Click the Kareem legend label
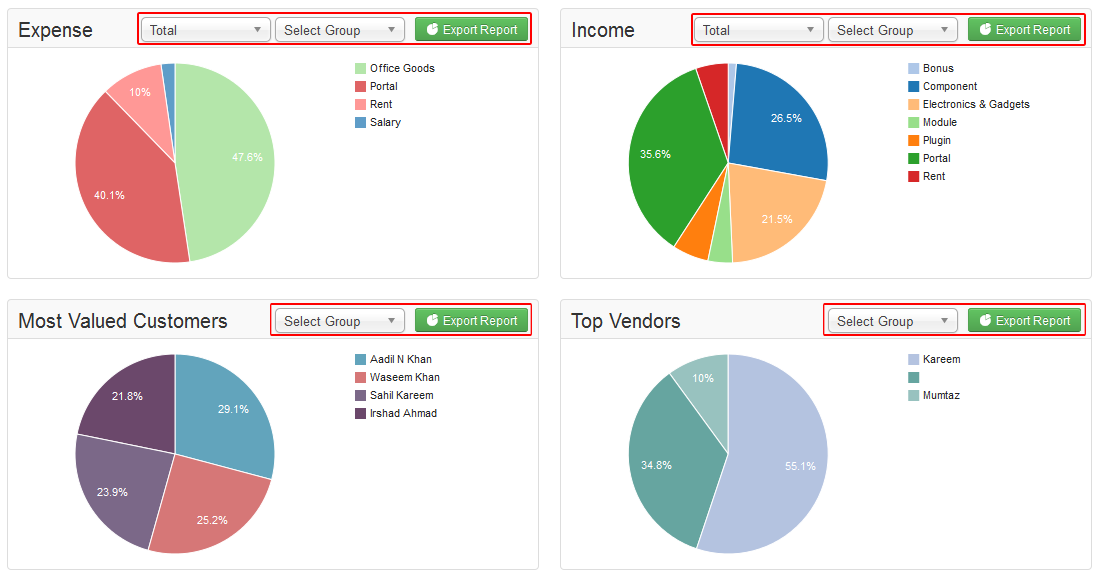 tap(941, 359)
